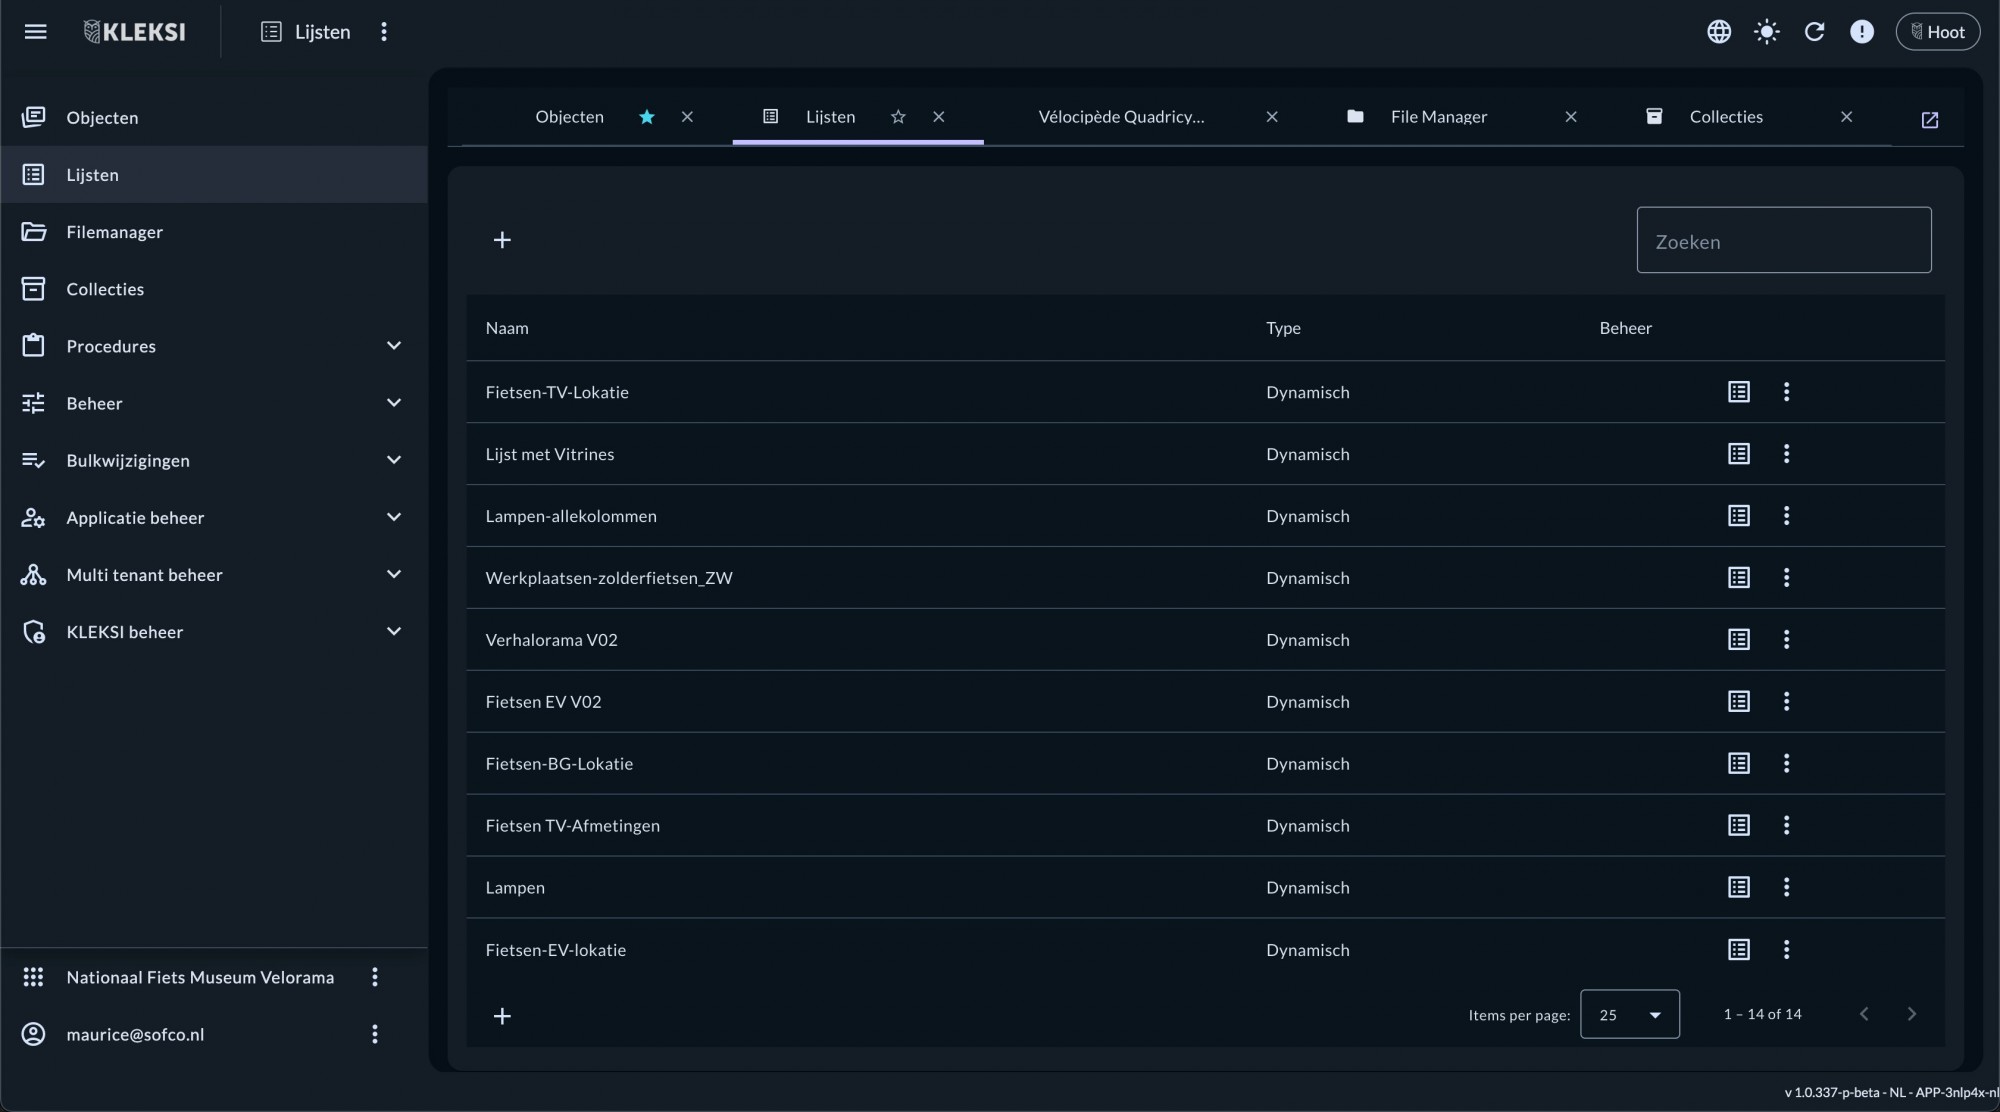
Task: Close the Vélocipède Quadricy... tab
Action: [x=1272, y=117]
